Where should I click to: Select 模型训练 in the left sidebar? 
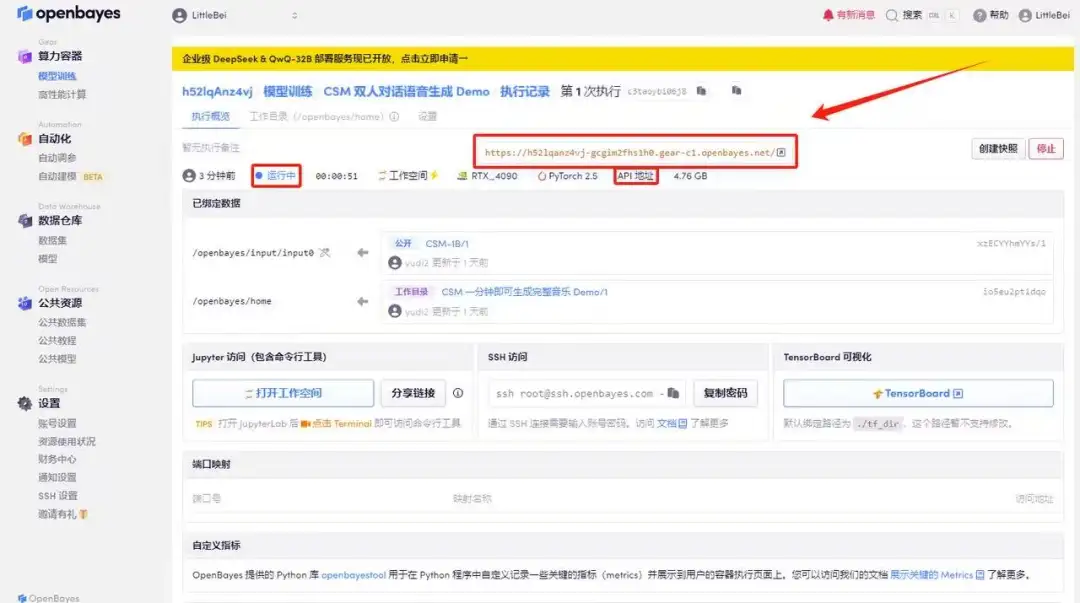click(x=57, y=76)
